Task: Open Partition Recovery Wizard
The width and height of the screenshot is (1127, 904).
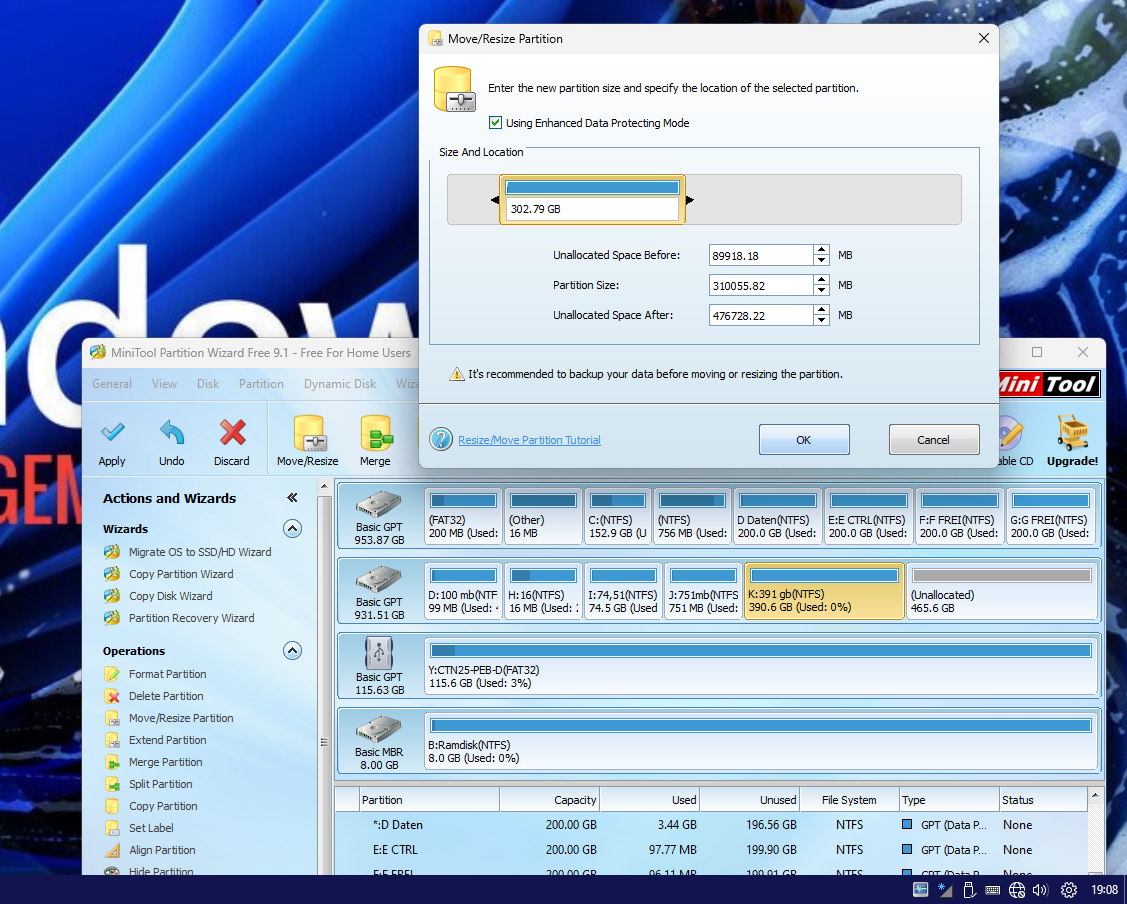Action: click(x=191, y=618)
